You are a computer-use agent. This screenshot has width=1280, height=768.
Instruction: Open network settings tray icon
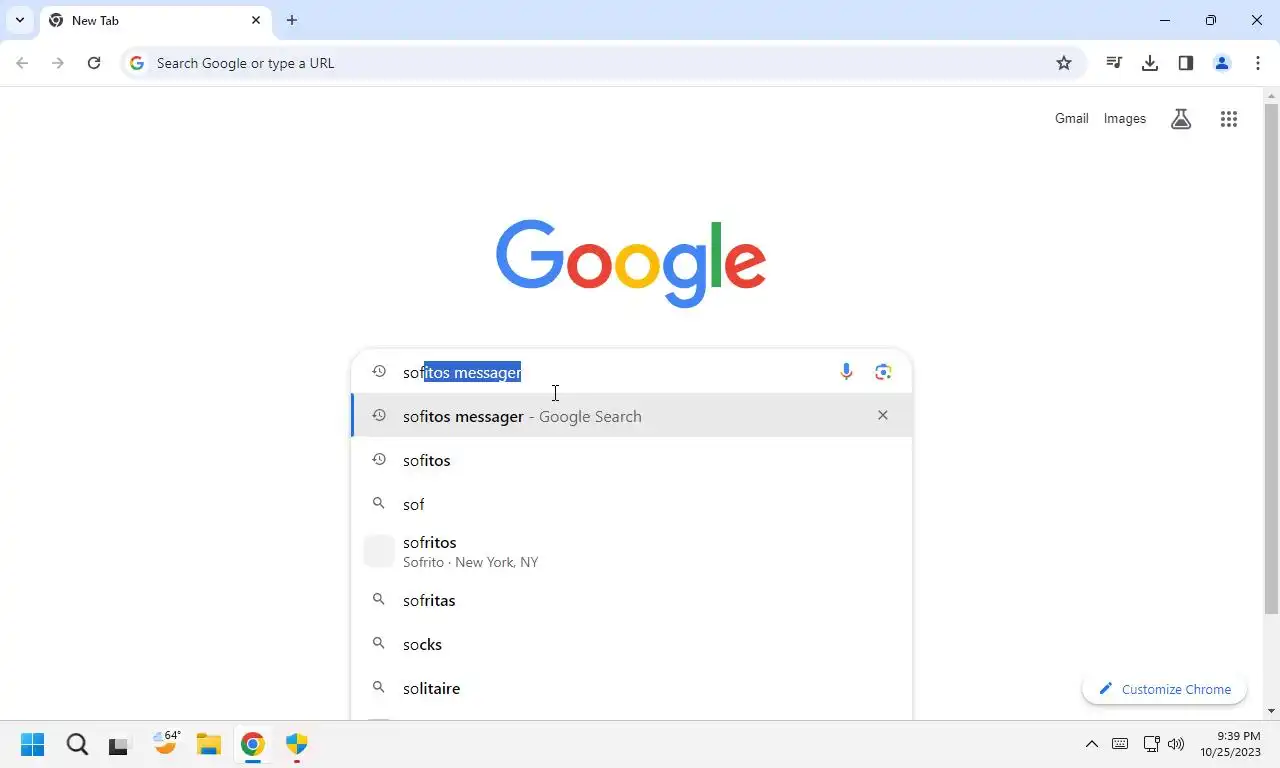point(1151,744)
